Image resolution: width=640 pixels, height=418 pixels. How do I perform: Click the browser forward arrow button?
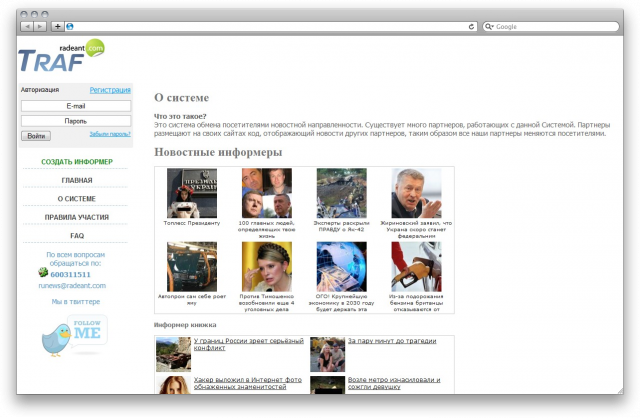(x=39, y=26)
